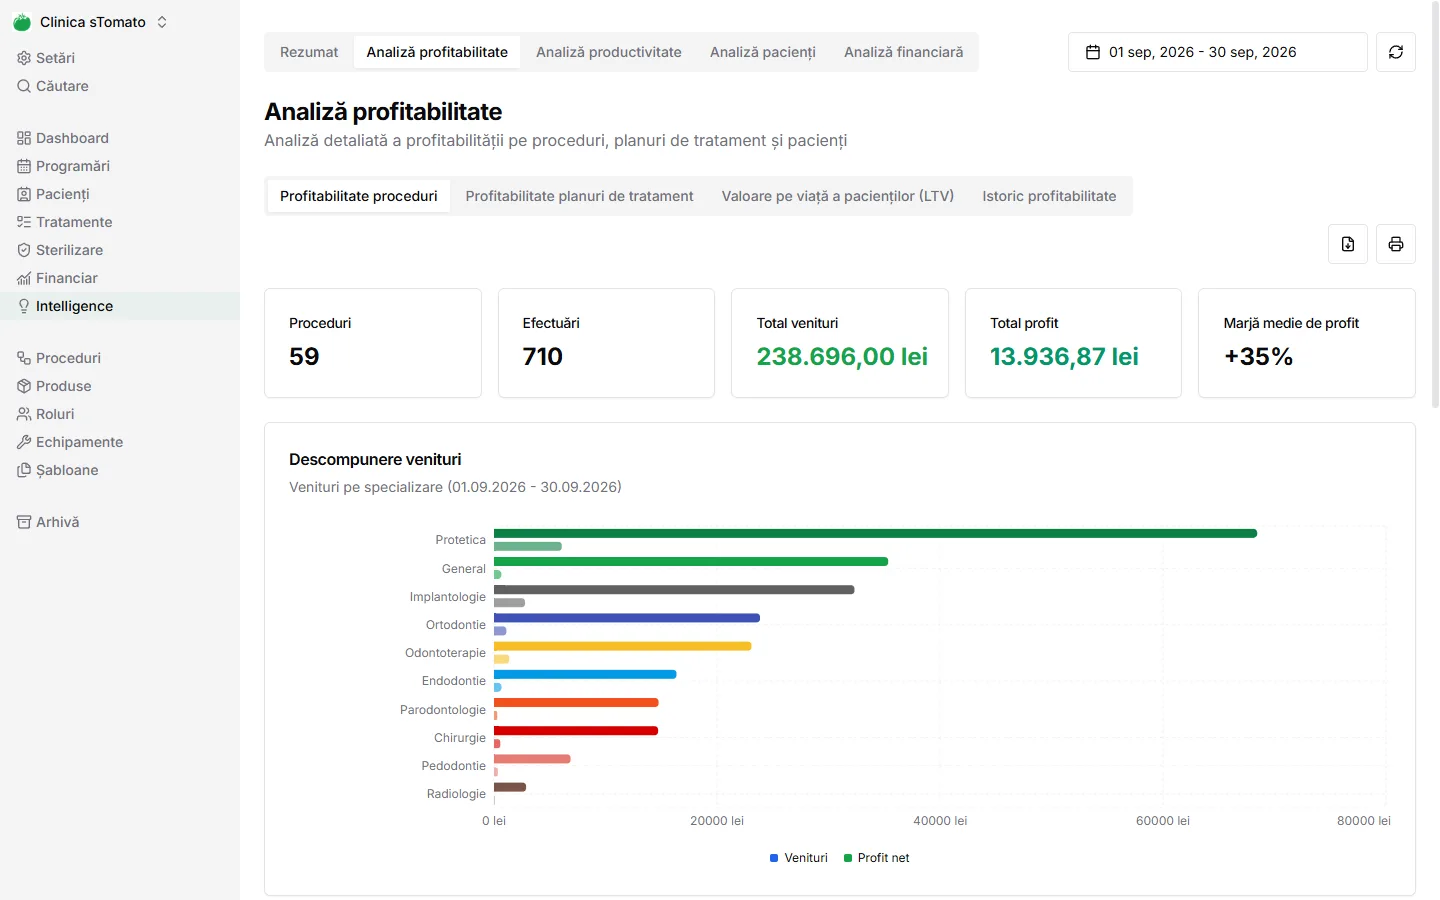
Task: Click the Roluri users icon
Action: click(24, 414)
